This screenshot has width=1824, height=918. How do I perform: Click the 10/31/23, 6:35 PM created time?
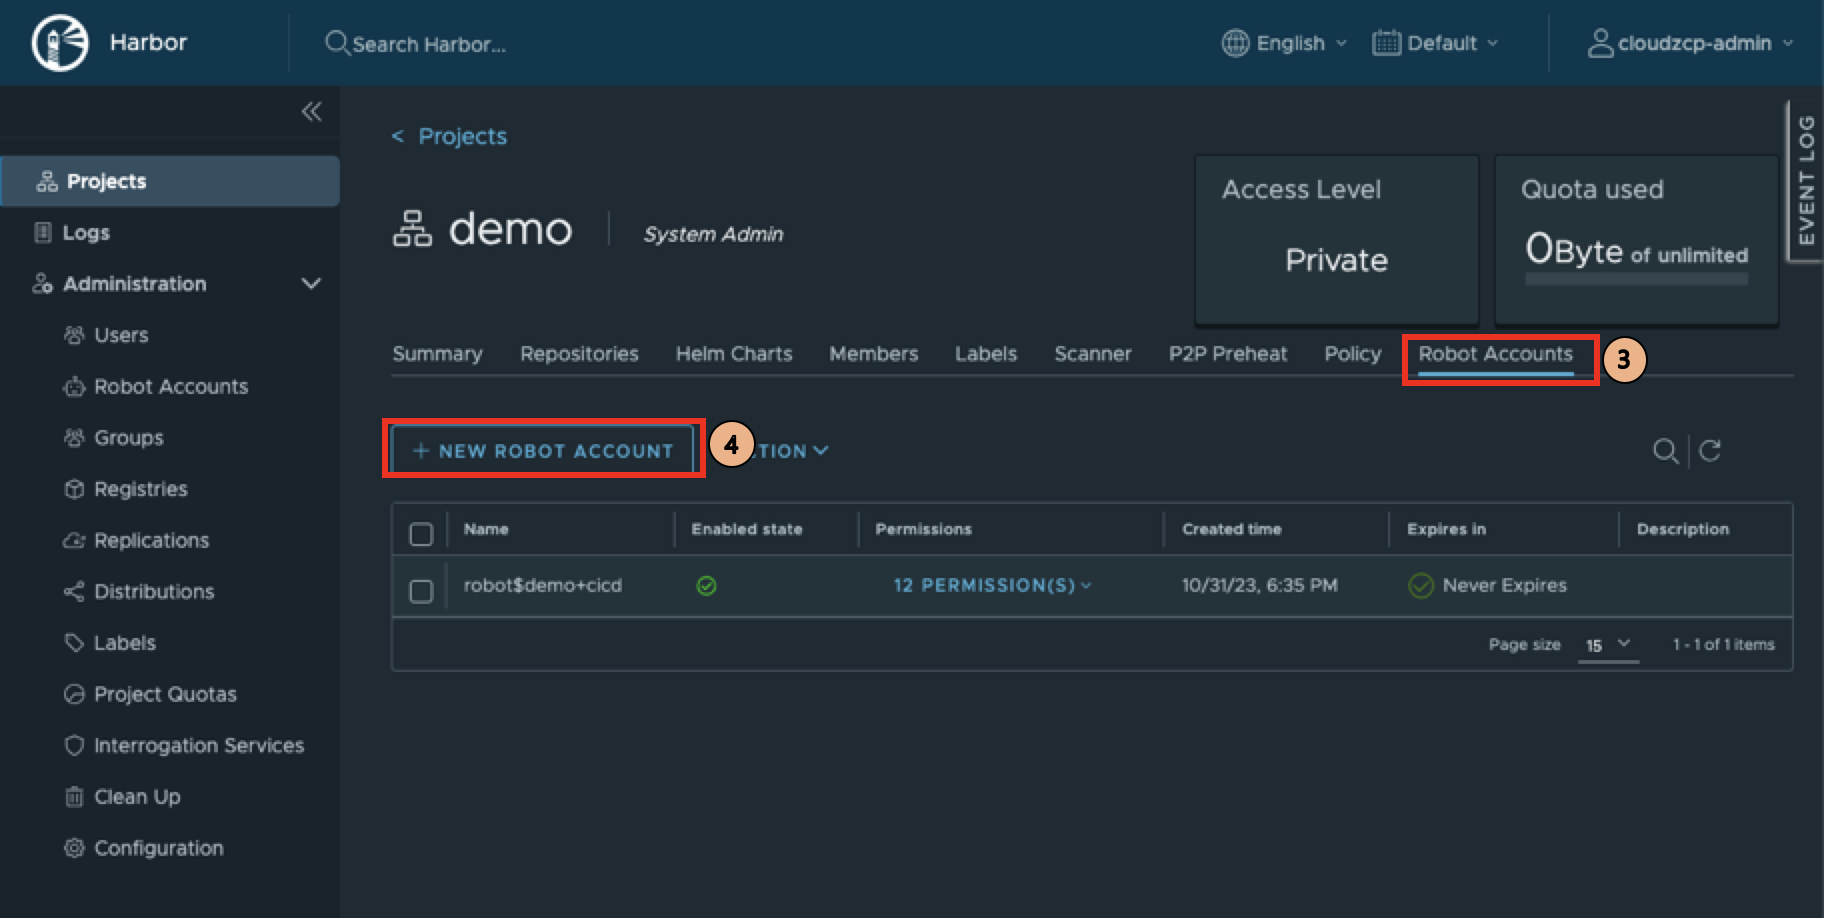tap(1259, 585)
